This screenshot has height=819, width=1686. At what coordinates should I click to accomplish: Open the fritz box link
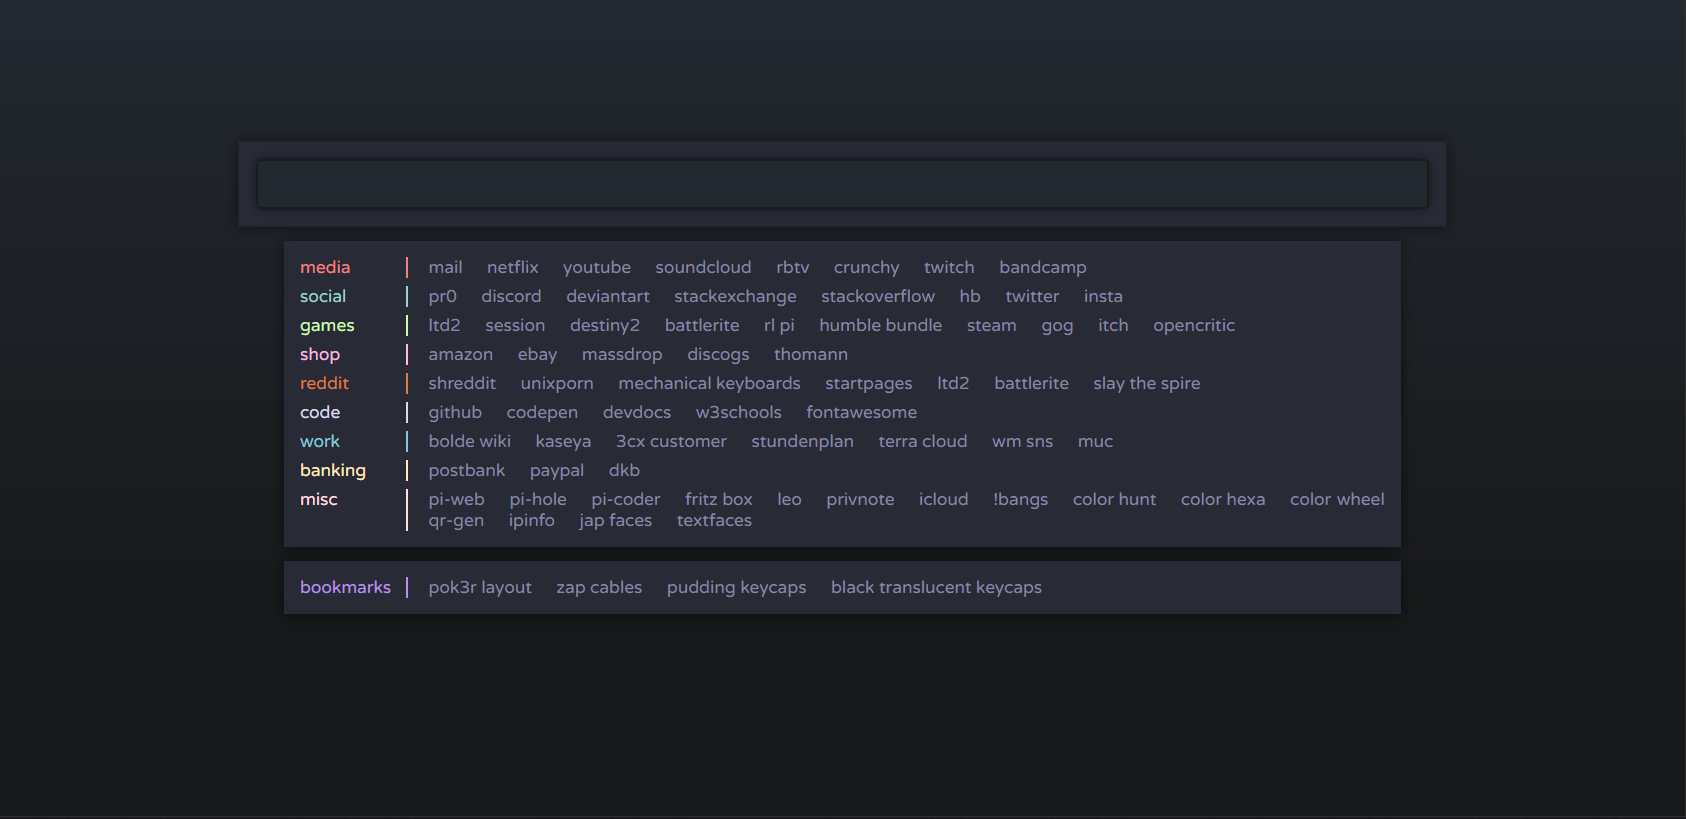pyautogui.click(x=718, y=499)
